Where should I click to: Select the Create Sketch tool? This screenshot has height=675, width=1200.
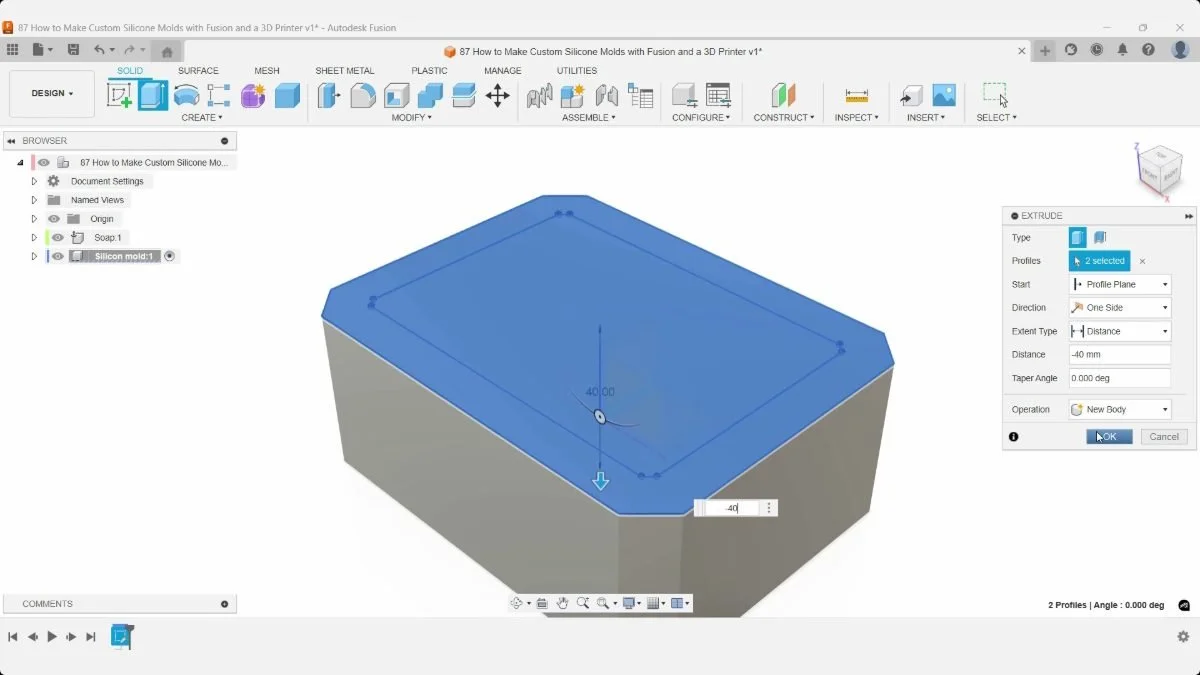point(119,95)
